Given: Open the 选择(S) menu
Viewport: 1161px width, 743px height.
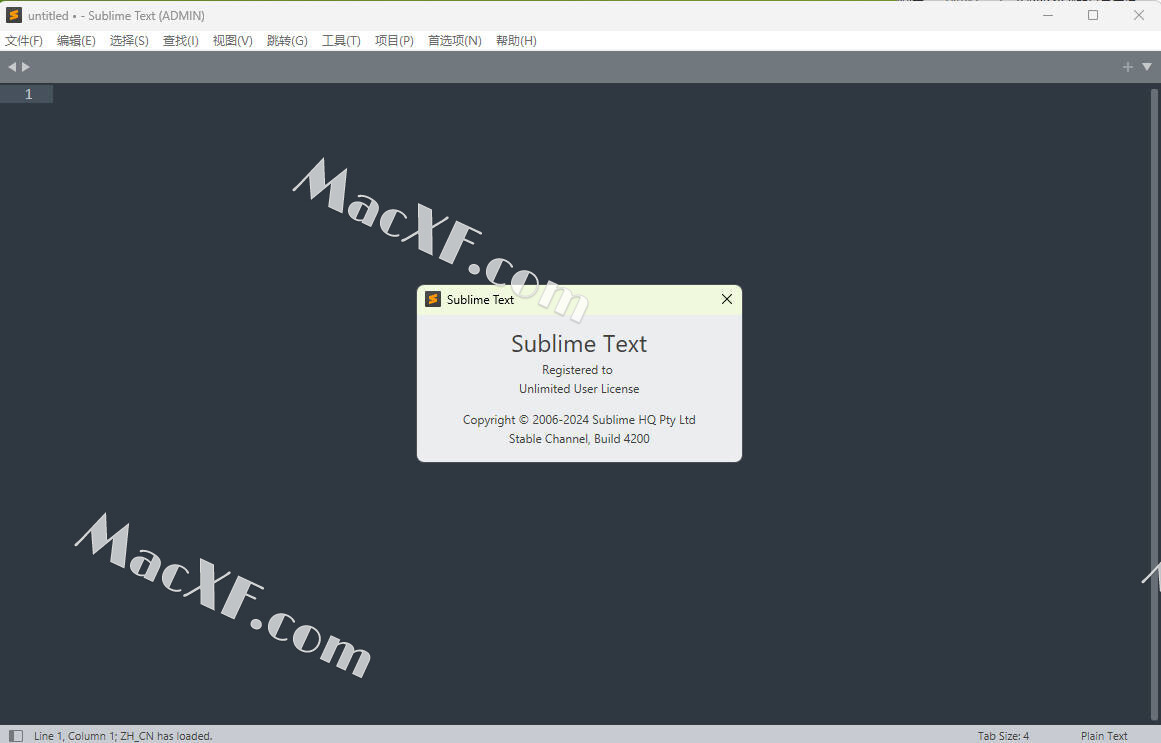Looking at the screenshot, I should point(129,41).
